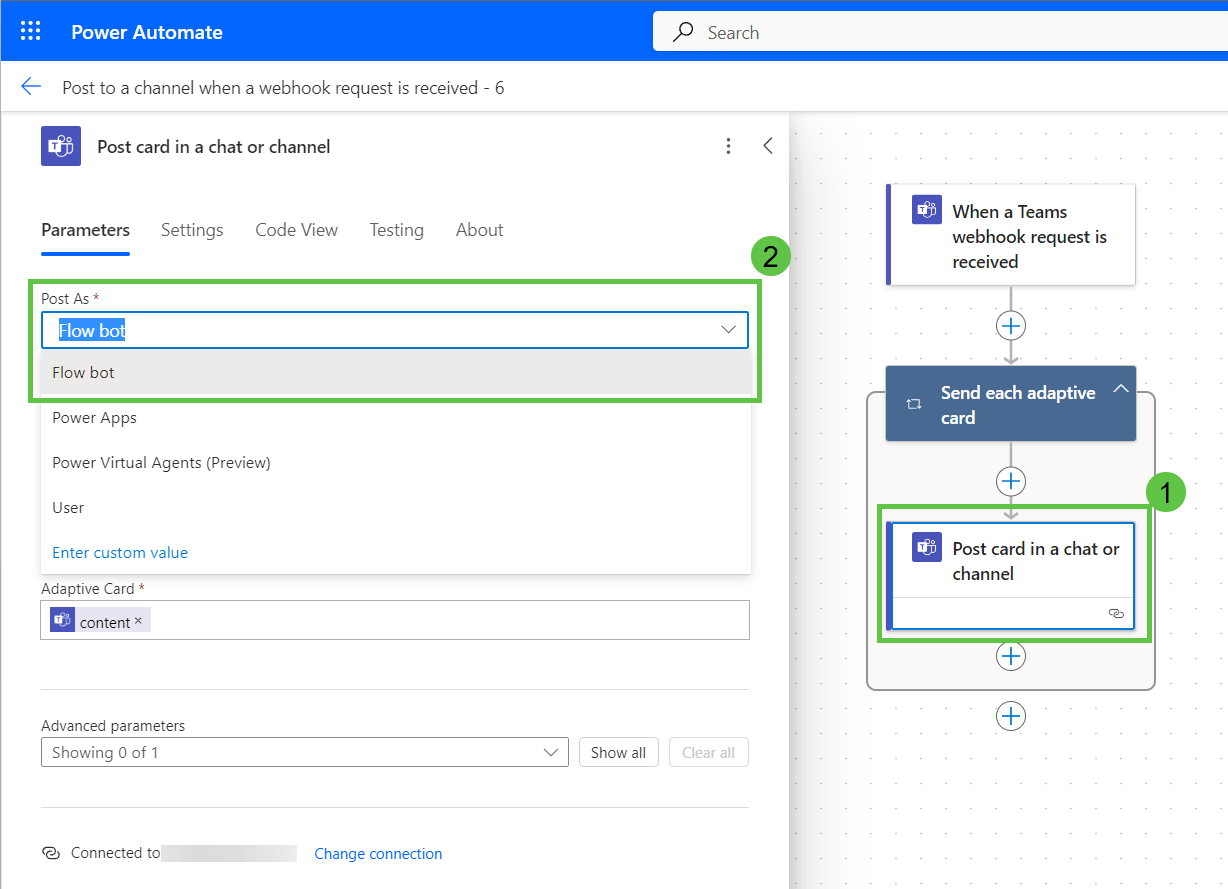Click panel title Post card in a chat or channel
This screenshot has height=889, width=1228.
[x=214, y=147]
